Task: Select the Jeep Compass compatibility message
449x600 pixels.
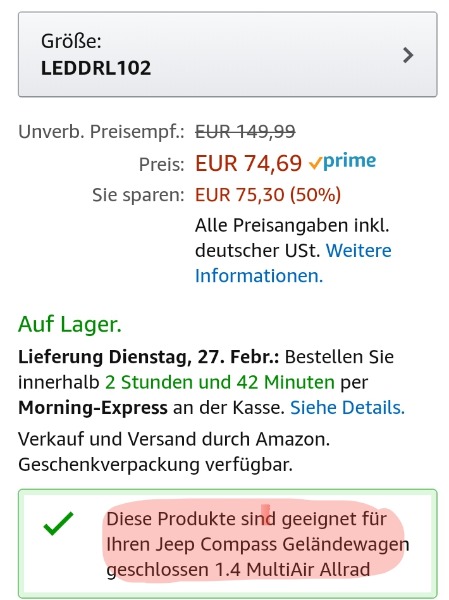Action: pos(258,544)
